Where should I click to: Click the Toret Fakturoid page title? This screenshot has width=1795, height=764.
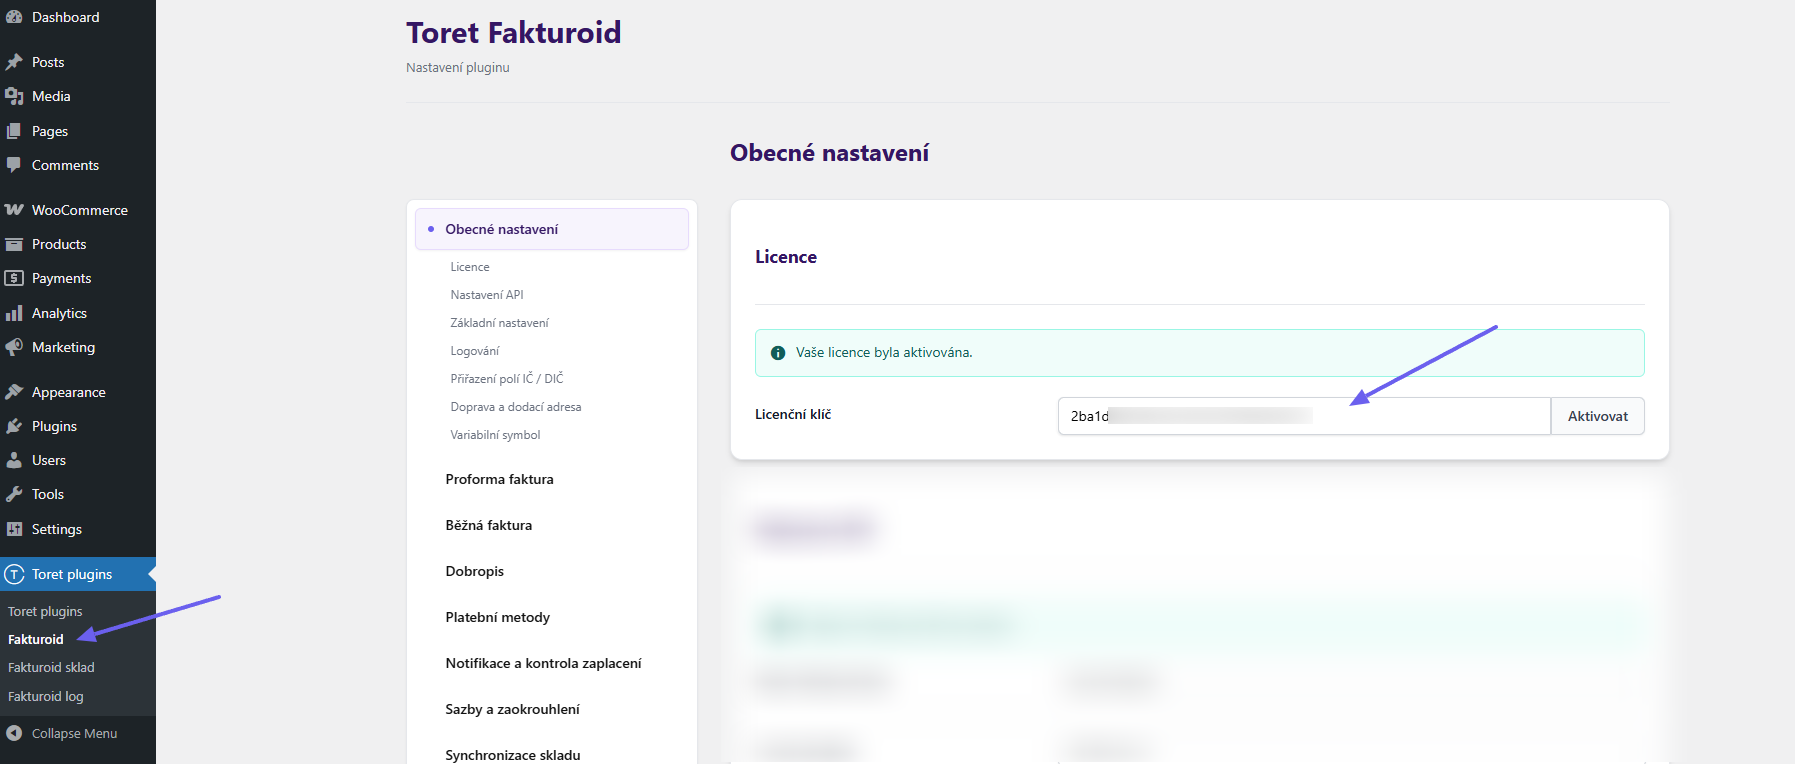(513, 33)
